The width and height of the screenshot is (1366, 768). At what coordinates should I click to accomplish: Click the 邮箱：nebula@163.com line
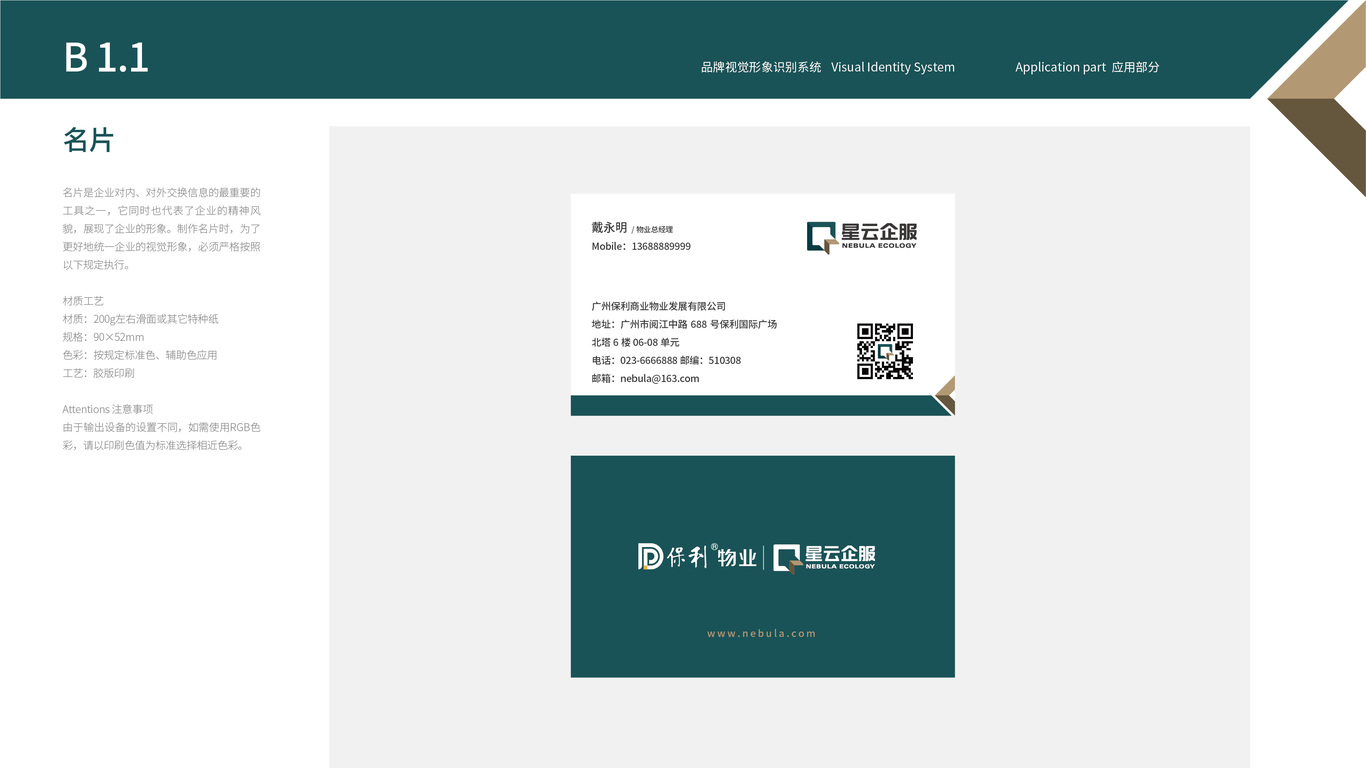coord(645,378)
